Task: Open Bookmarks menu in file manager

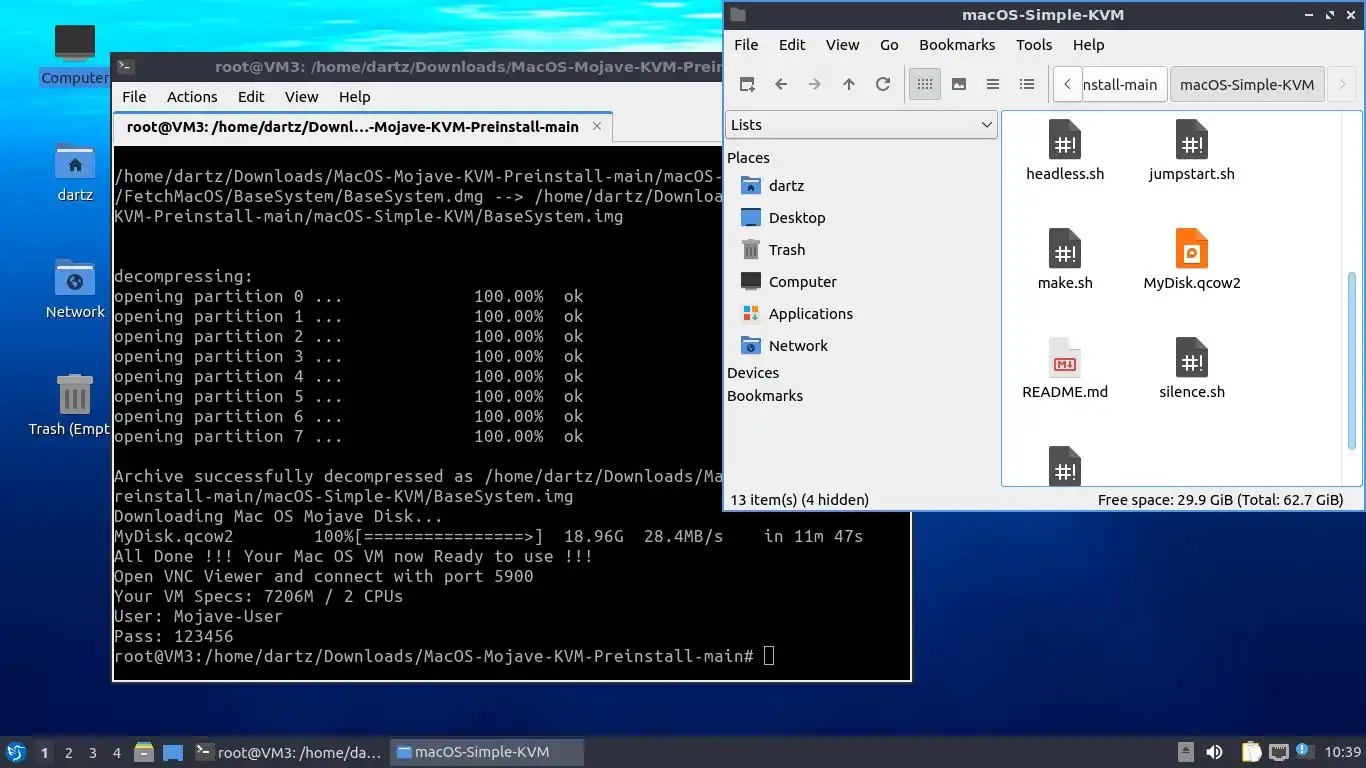Action: point(957,45)
